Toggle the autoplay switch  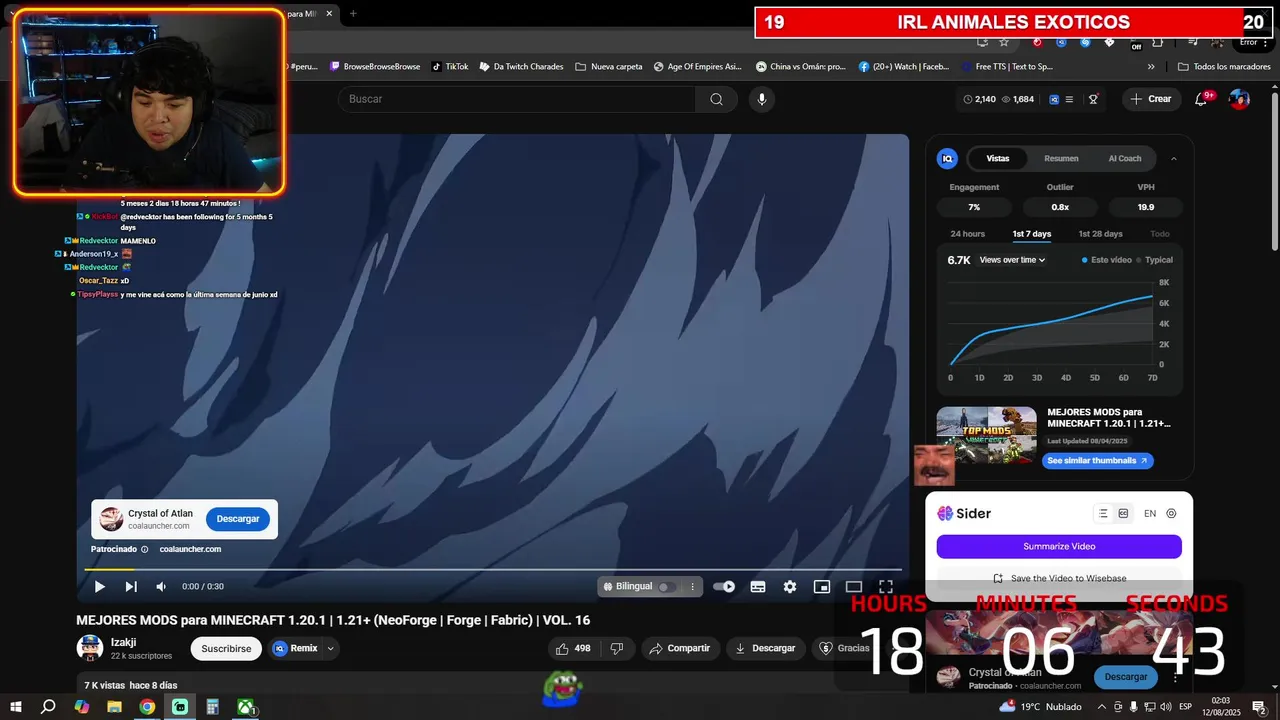(724, 587)
